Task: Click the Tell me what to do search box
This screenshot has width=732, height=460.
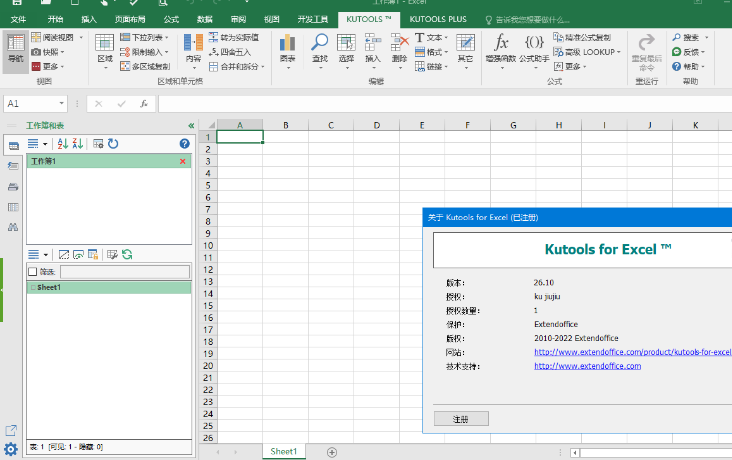Action: 528,20
